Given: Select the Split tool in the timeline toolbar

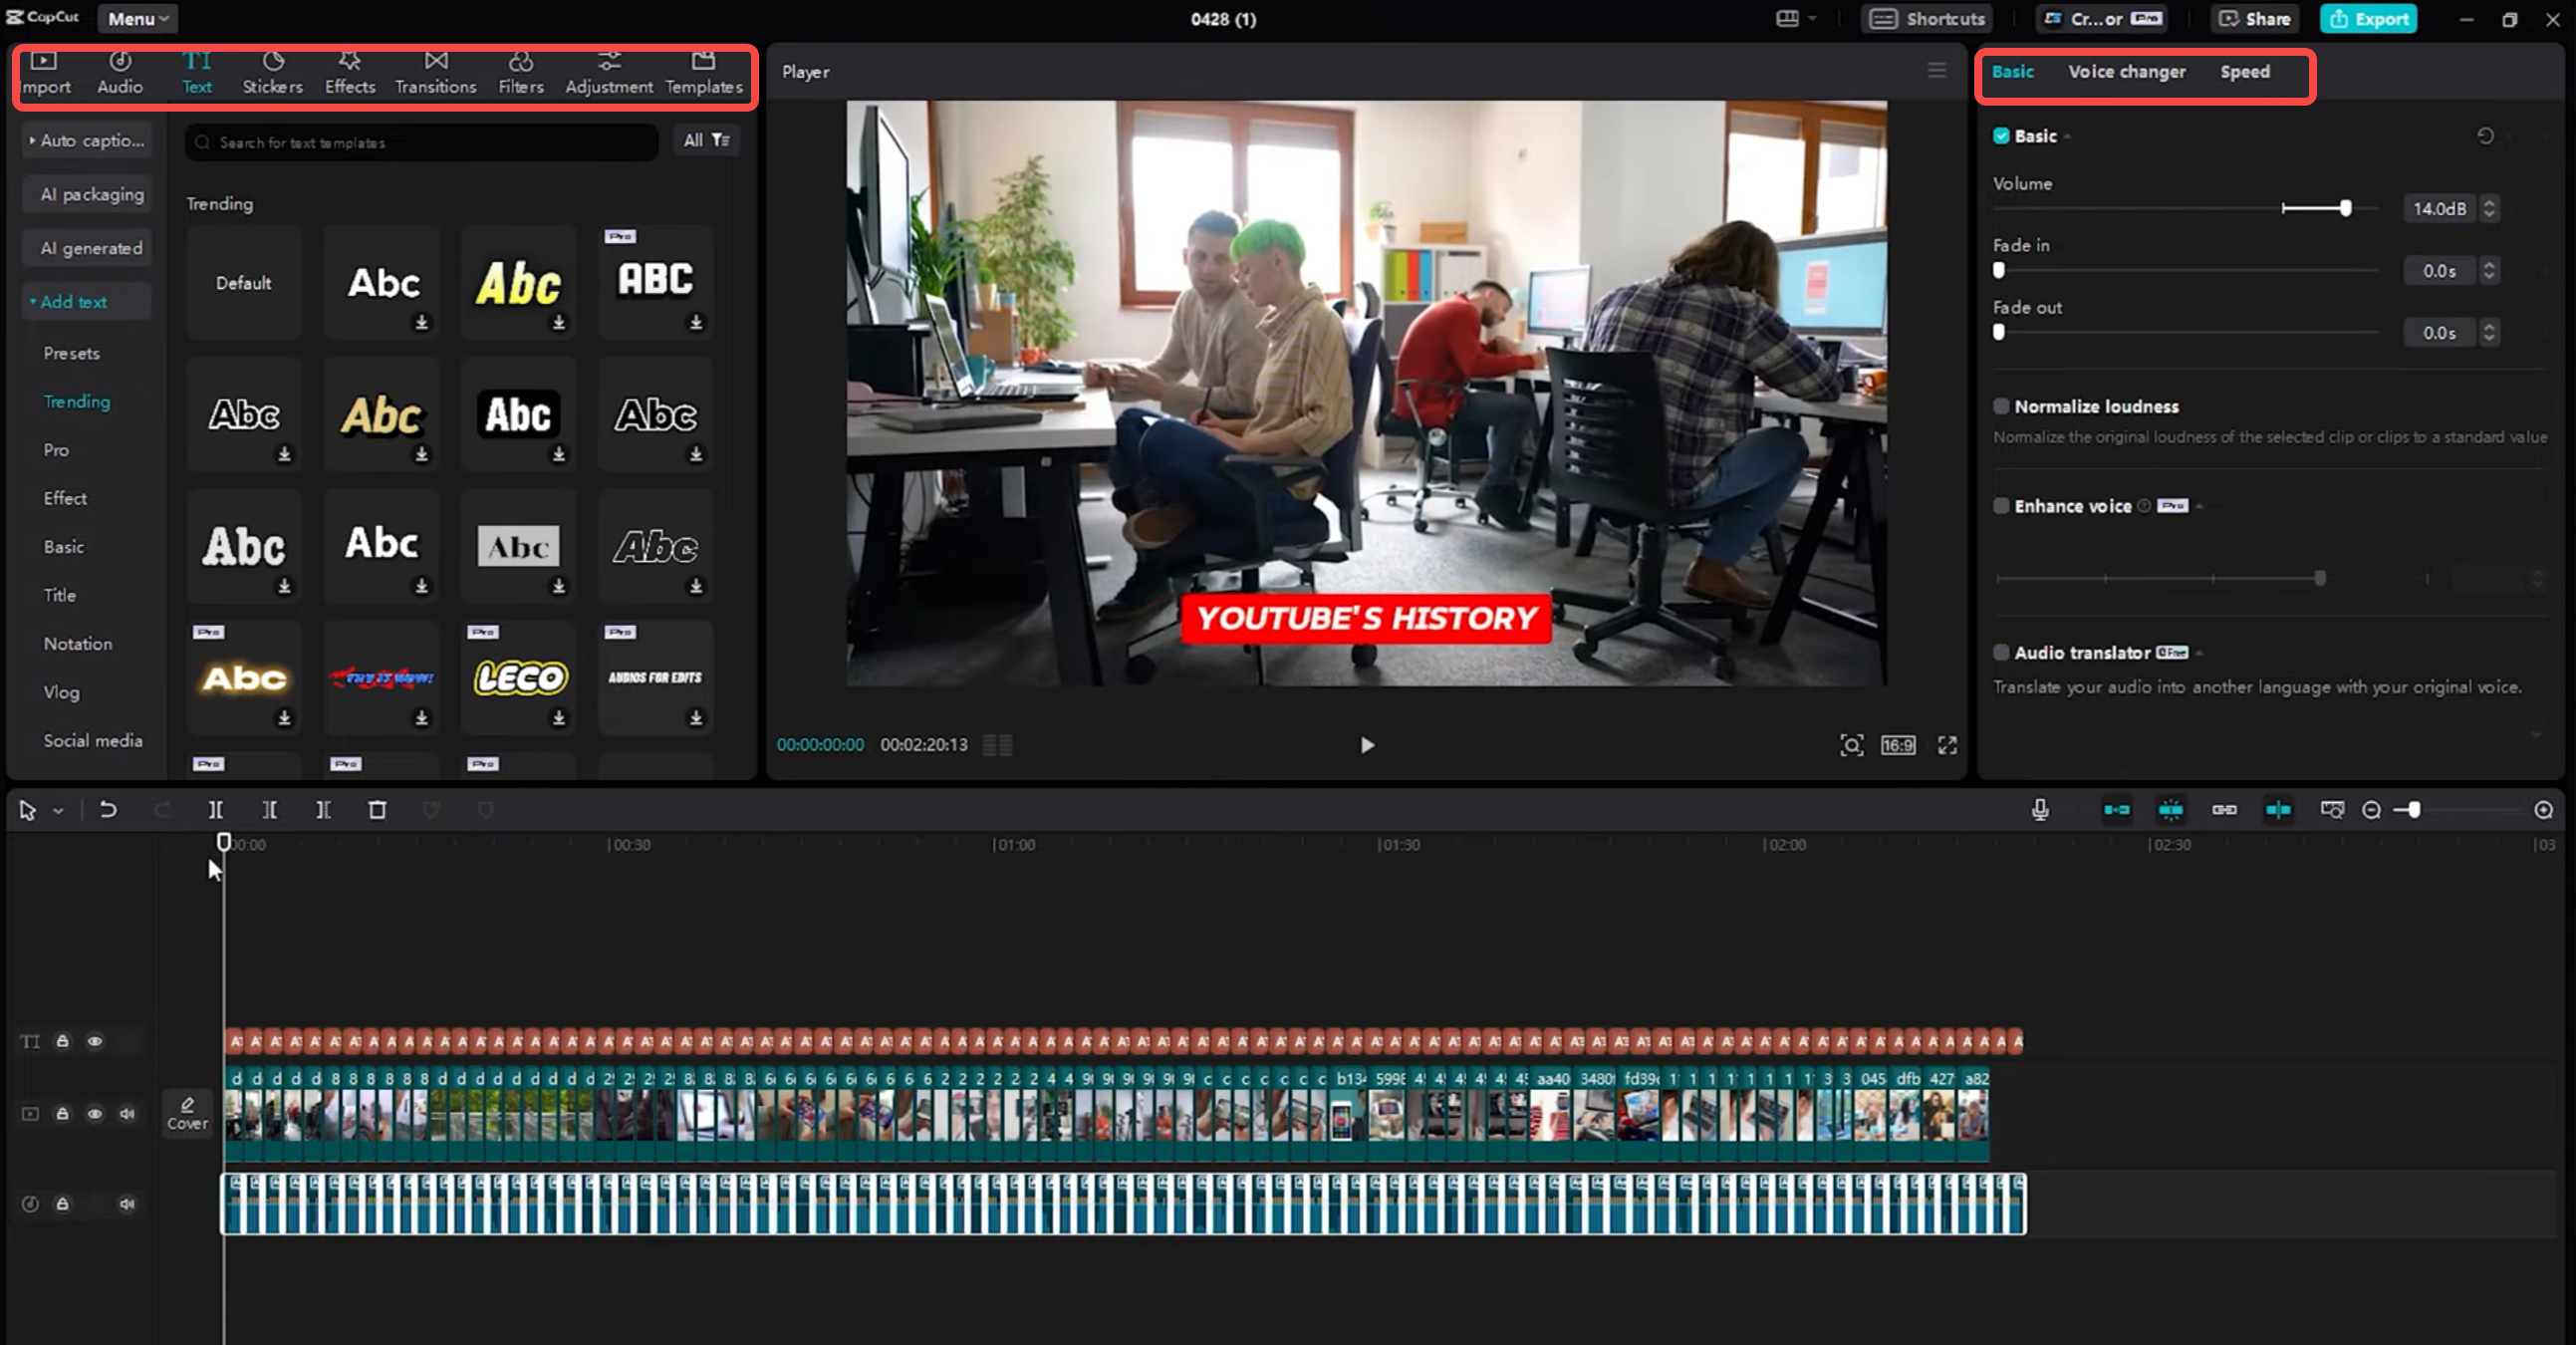Looking at the screenshot, I should (x=216, y=810).
